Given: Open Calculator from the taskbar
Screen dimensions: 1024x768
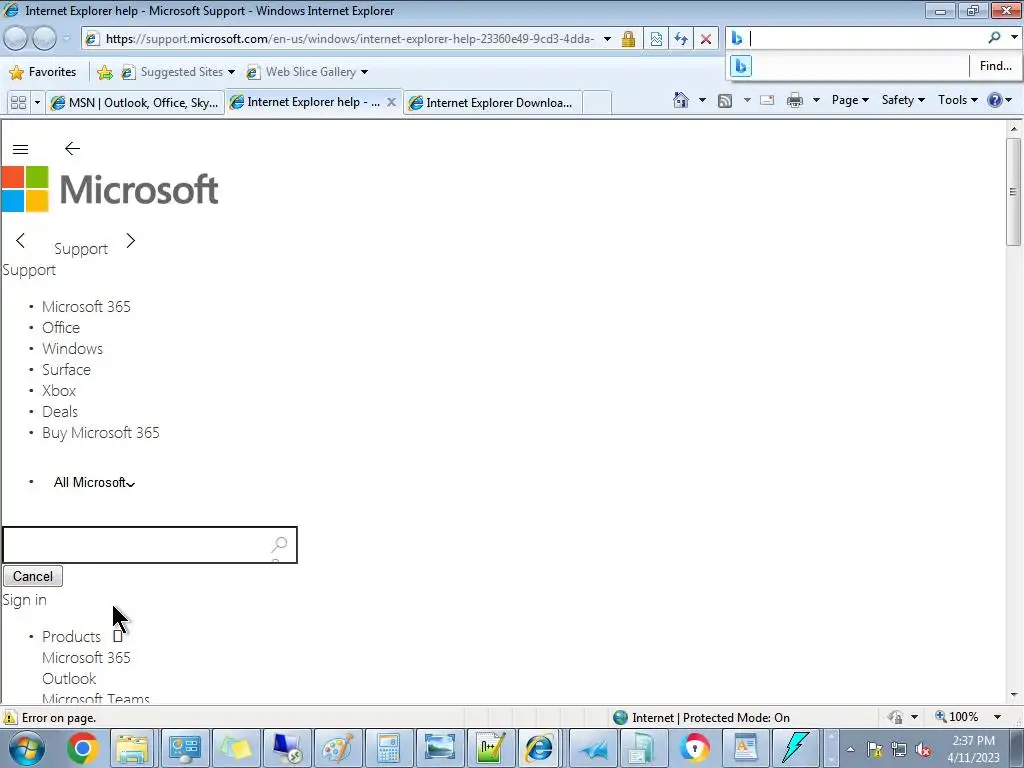Looking at the screenshot, I should 388,748.
